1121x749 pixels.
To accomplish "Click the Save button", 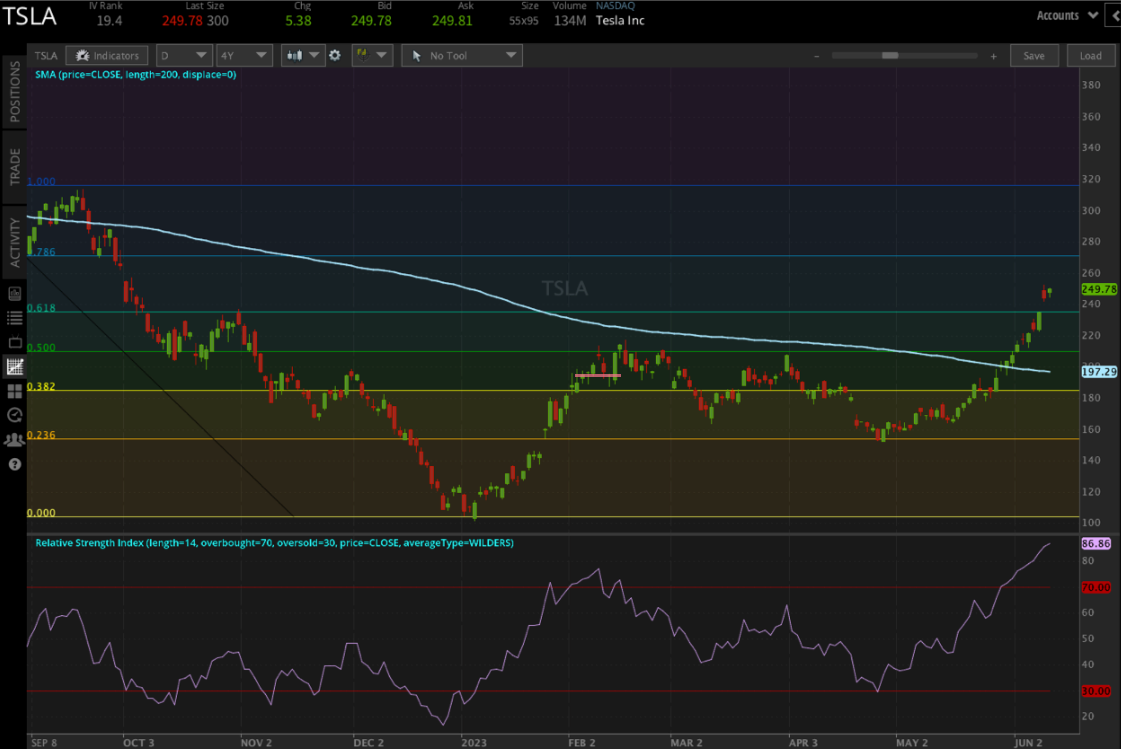I will pyautogui.click(x=1033, y=56).
